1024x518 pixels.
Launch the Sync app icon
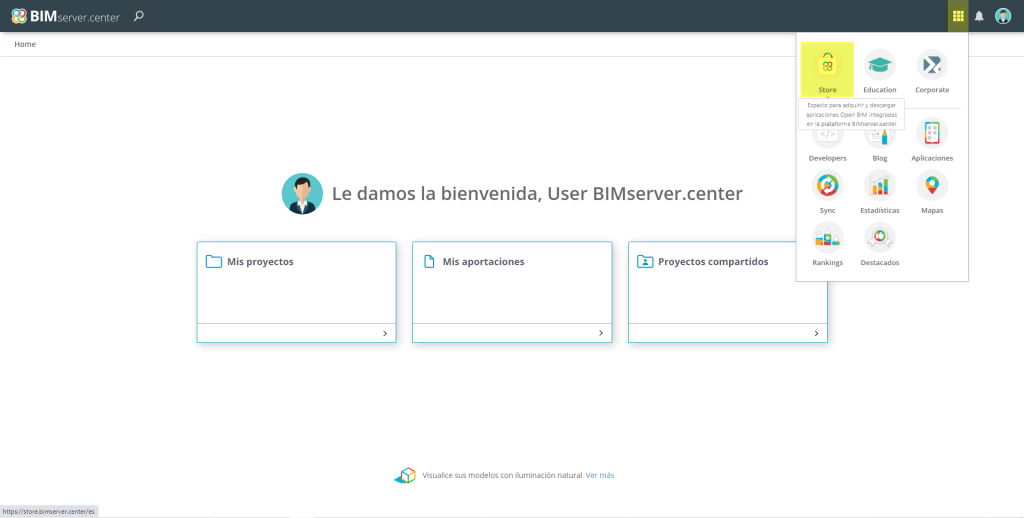pos(827,186)
